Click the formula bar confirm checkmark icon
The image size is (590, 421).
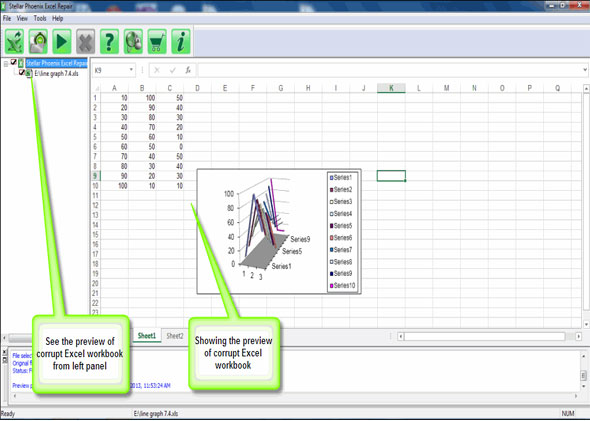coord(173,70)
